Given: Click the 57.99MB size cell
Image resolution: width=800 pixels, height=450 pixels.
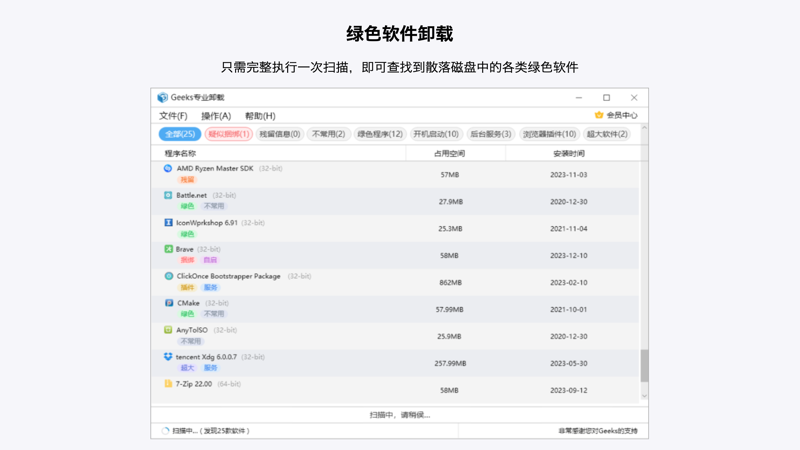Looking at the screenshot, I should click(449, 310).
